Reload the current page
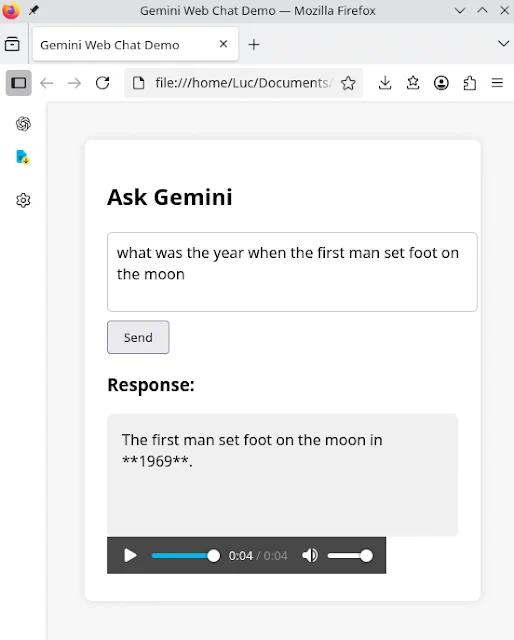This screenshot has width=514, height=640. pos(102,83)
